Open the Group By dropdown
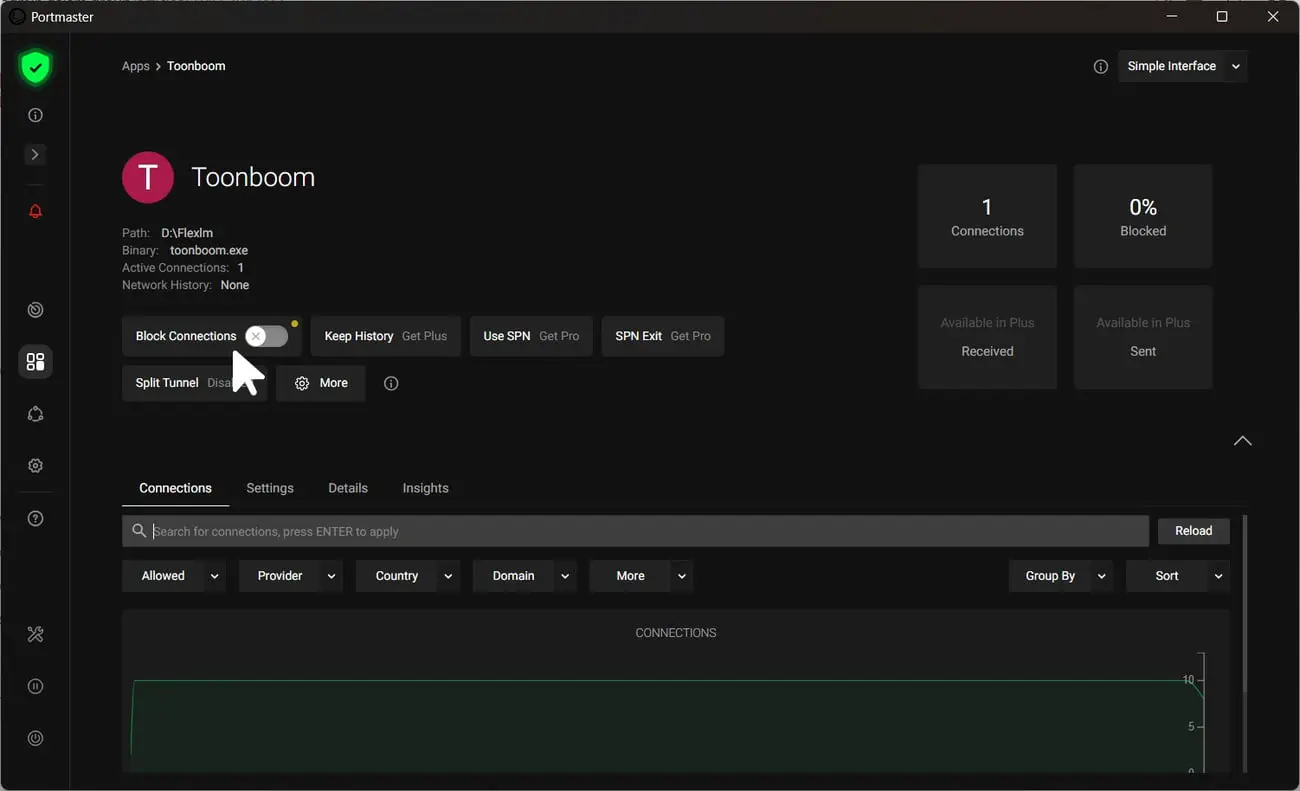 1061,576
